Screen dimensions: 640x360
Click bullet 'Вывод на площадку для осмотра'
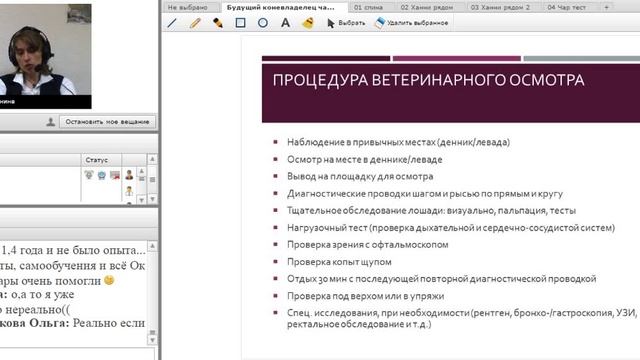pyautogui.click(x=360, y=176)
